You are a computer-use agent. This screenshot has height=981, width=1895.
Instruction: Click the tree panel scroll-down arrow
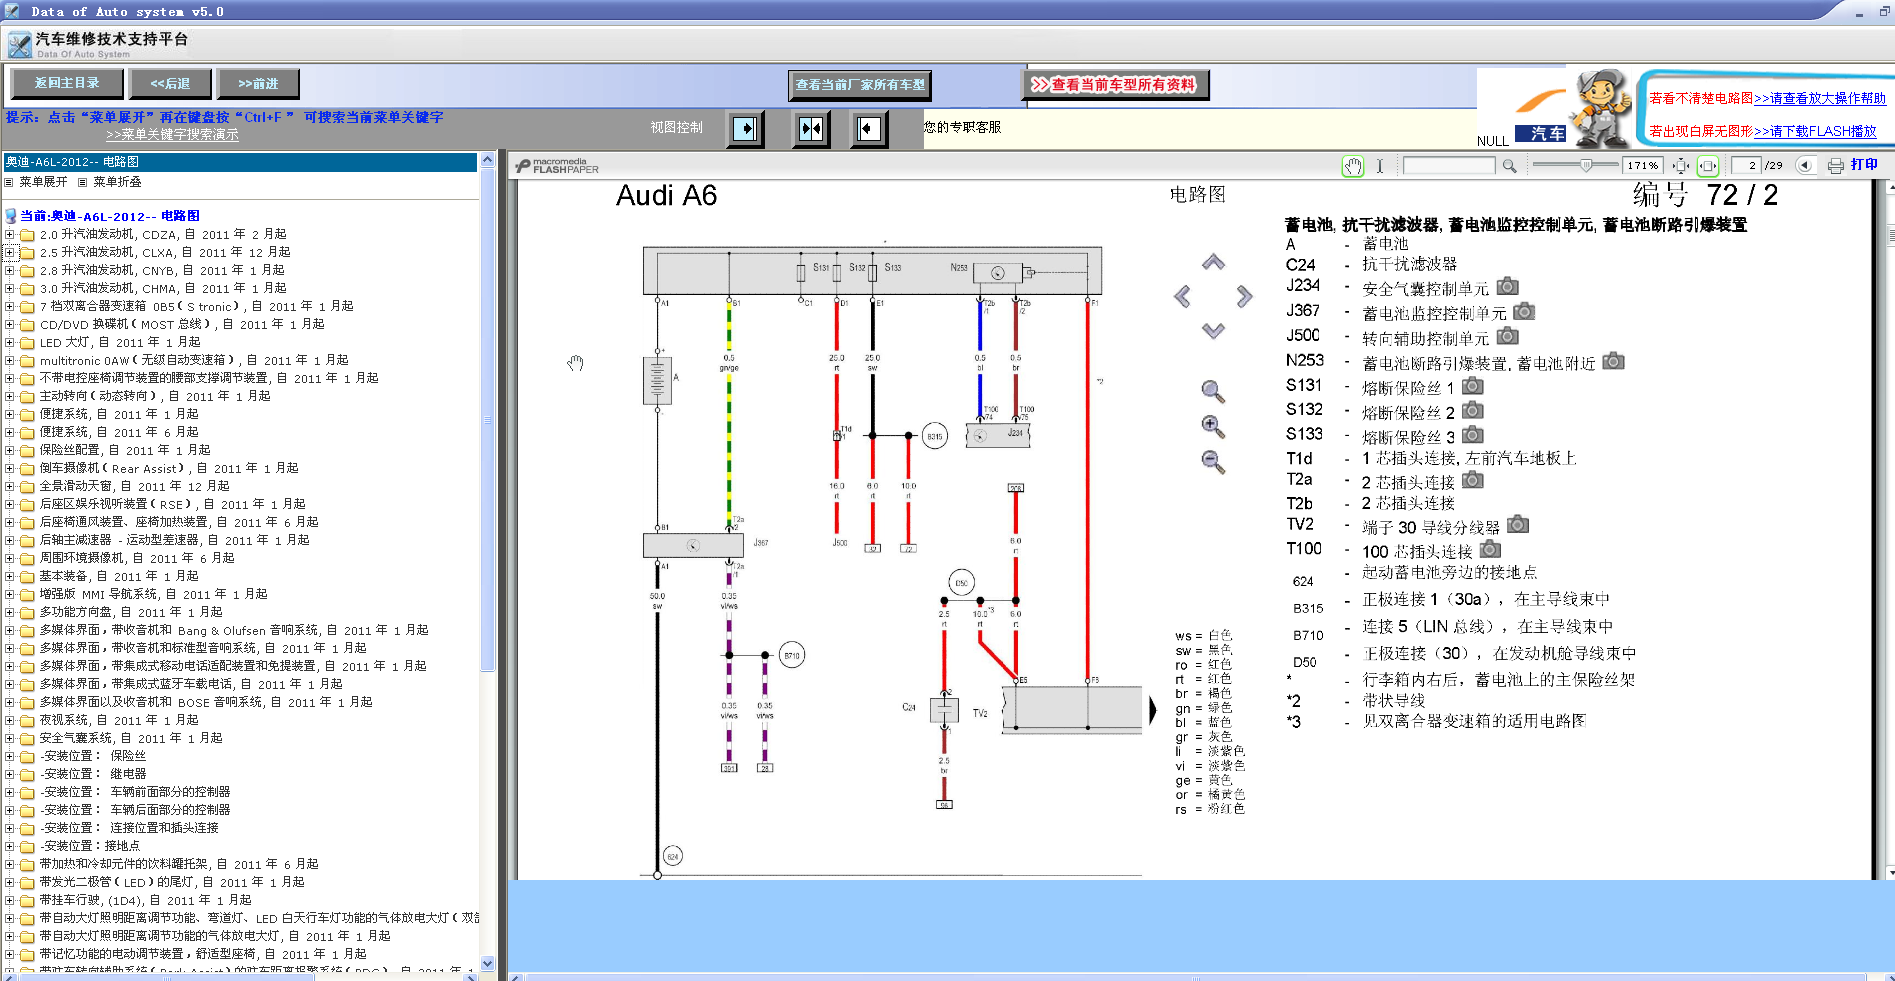487,964
